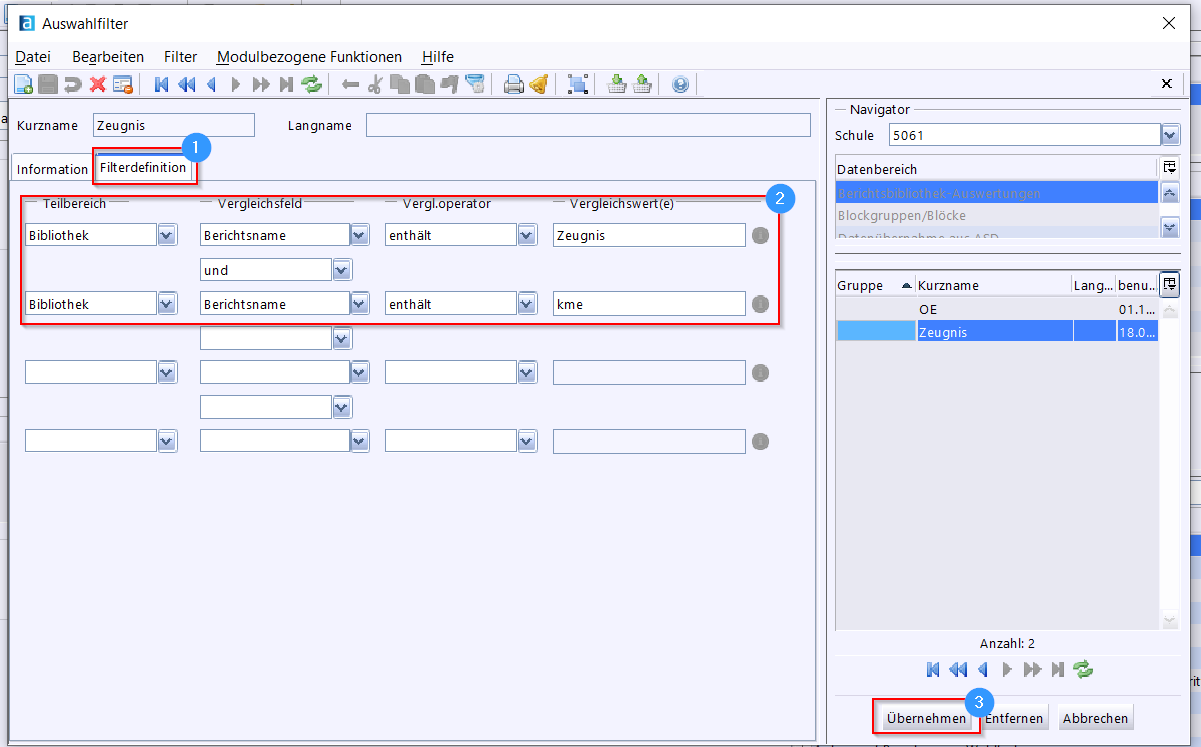Screen dimensions: 1201x747
Task: Go to previous record in main toolbar
Action: pyautogui.click(x=211, y=85)
